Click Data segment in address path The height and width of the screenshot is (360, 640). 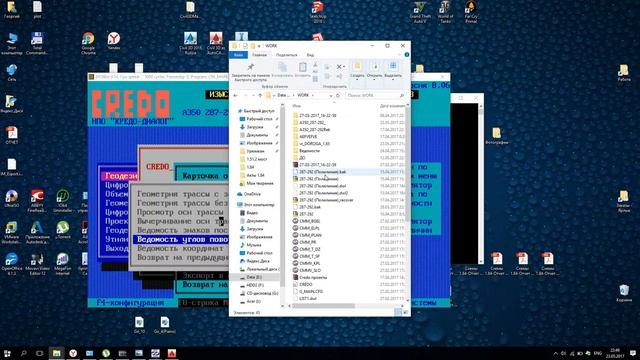point(282,96)
